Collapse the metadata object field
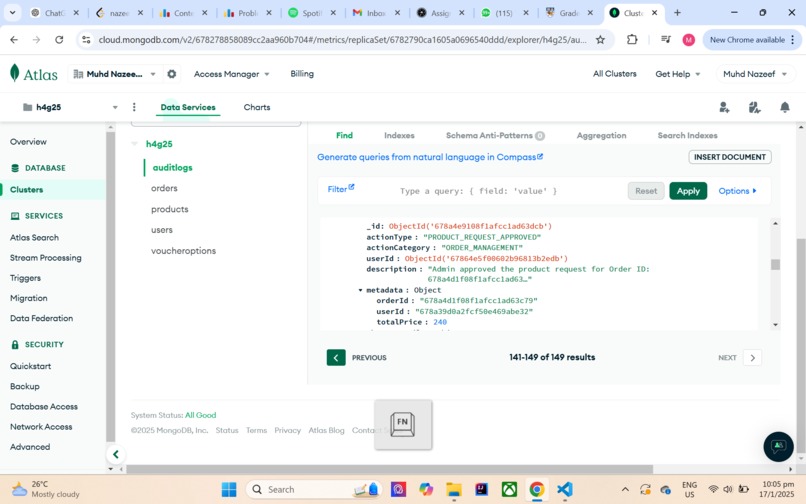Screen dimensions: 806x504 pyautogui.click(x=360, y=290)
